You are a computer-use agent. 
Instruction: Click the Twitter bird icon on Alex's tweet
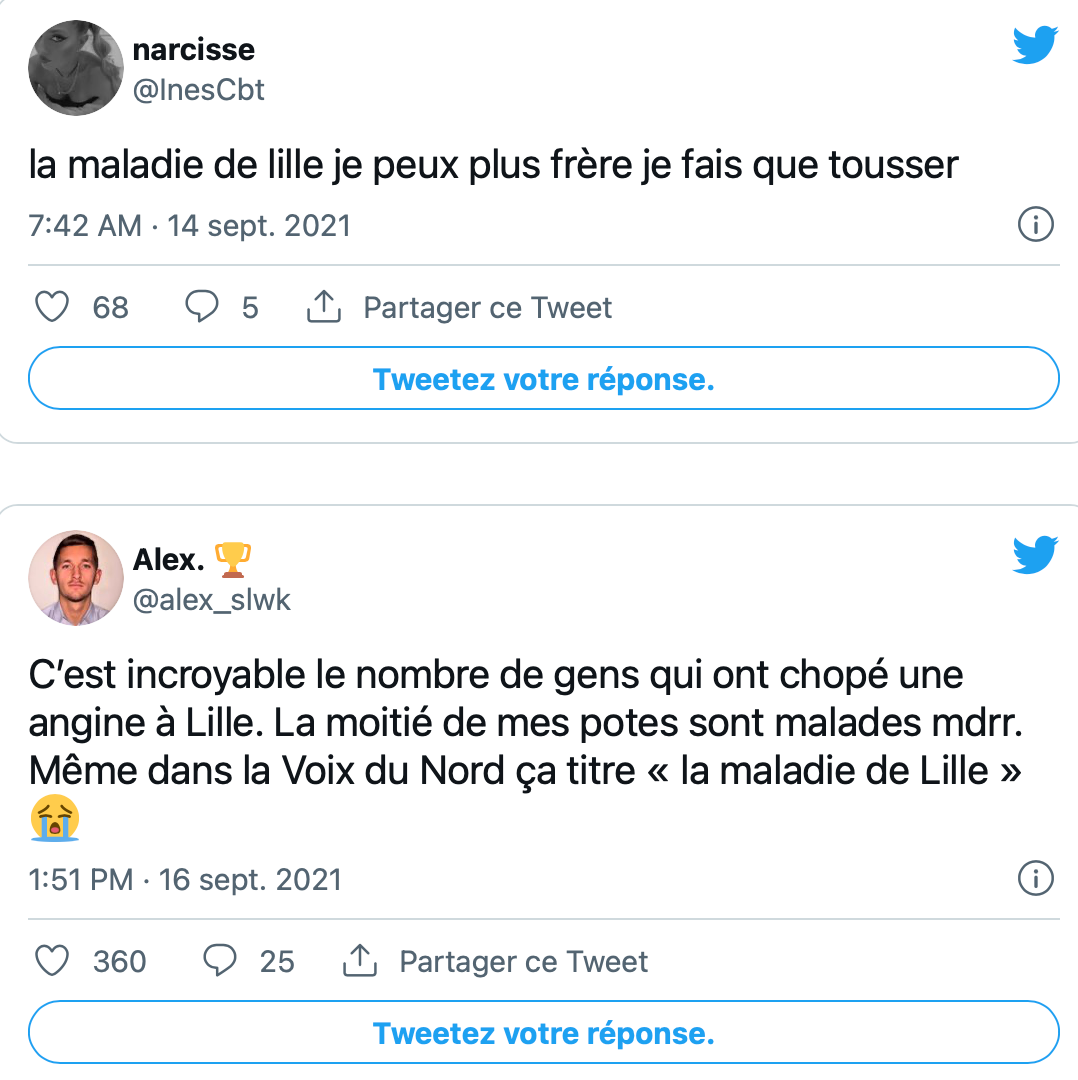1034,555
